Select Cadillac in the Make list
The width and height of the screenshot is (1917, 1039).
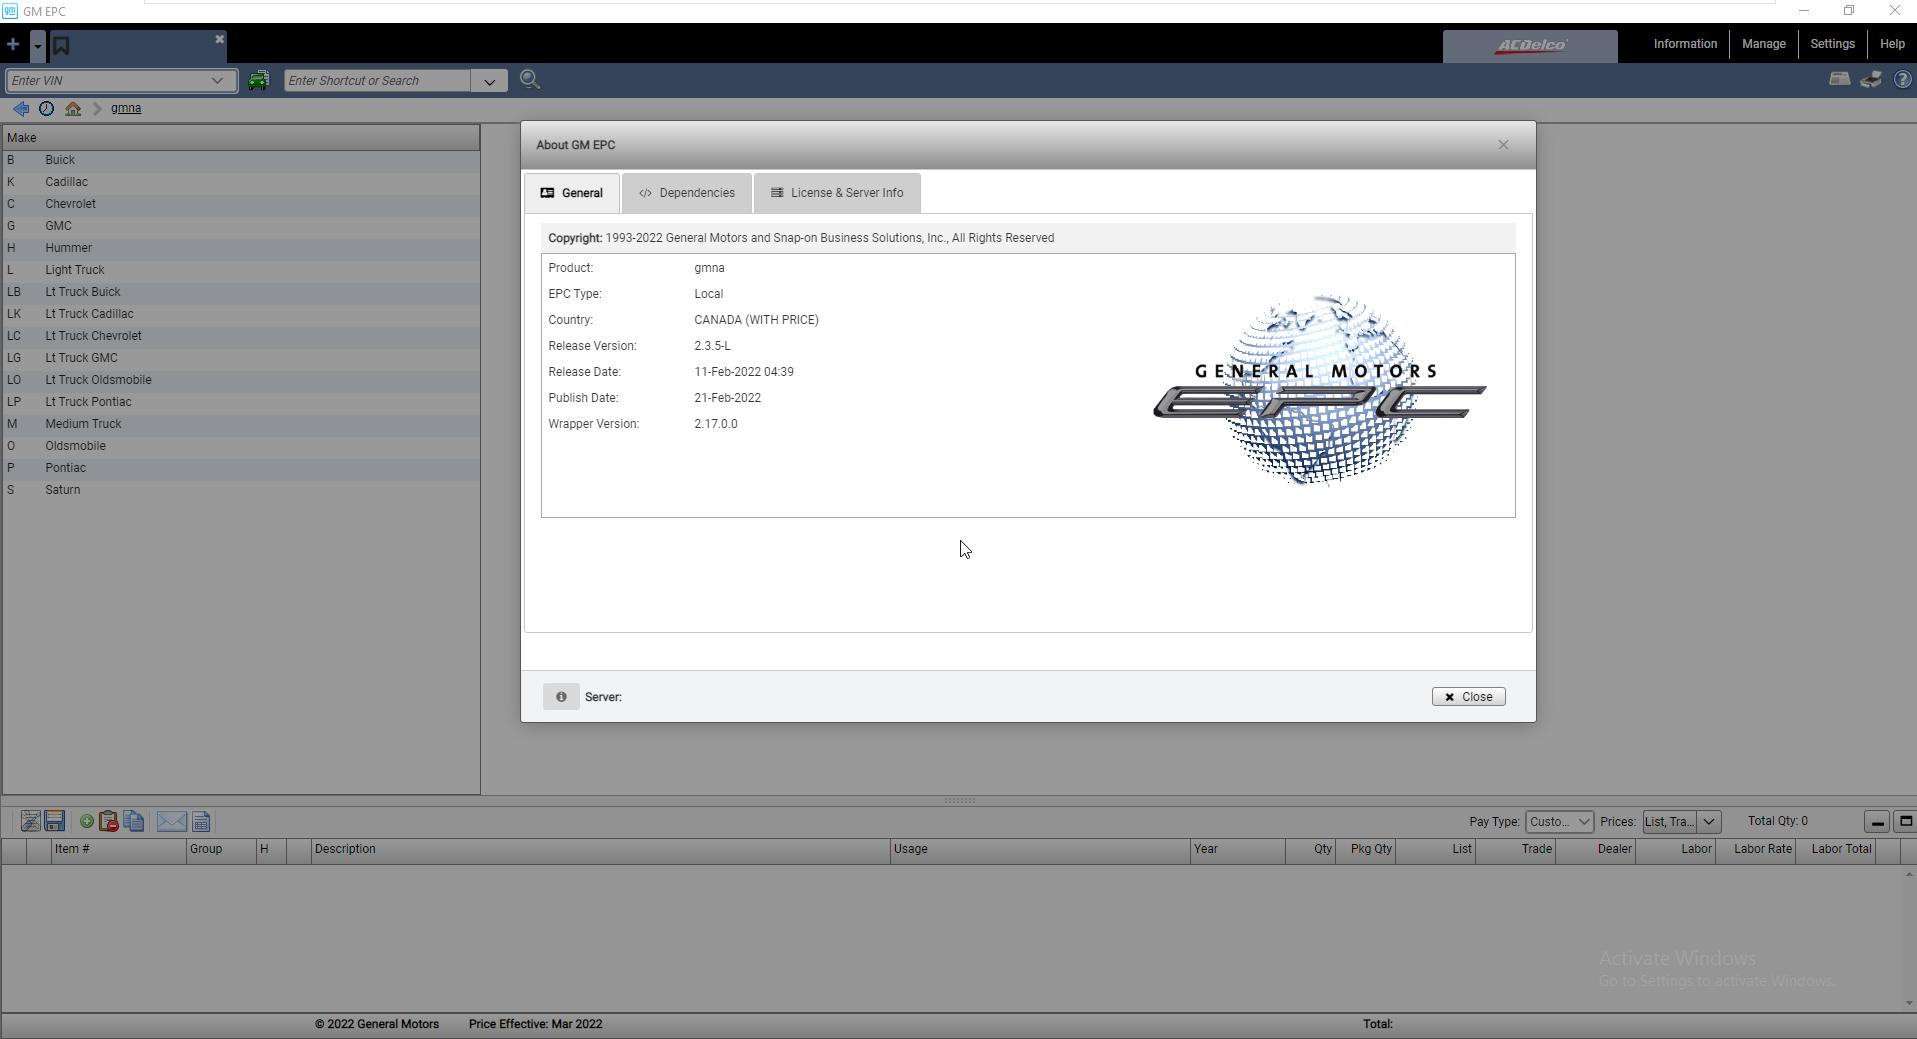pos(241,182)
